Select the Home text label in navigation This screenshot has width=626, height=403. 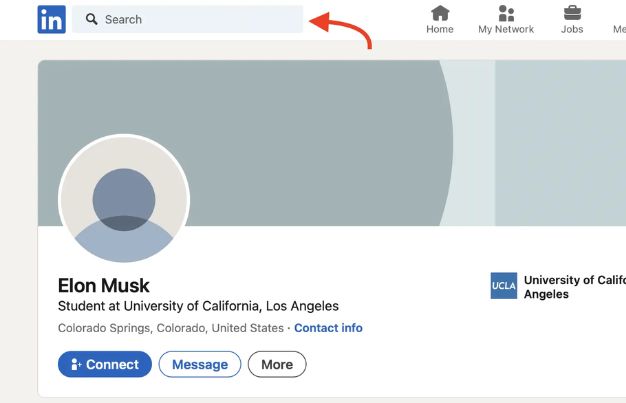click(440, 30)
